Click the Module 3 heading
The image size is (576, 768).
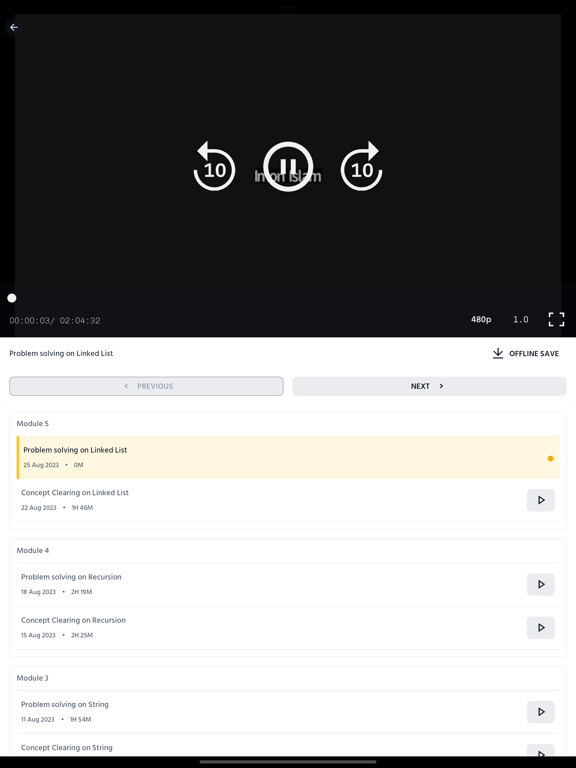coord(33,678)
